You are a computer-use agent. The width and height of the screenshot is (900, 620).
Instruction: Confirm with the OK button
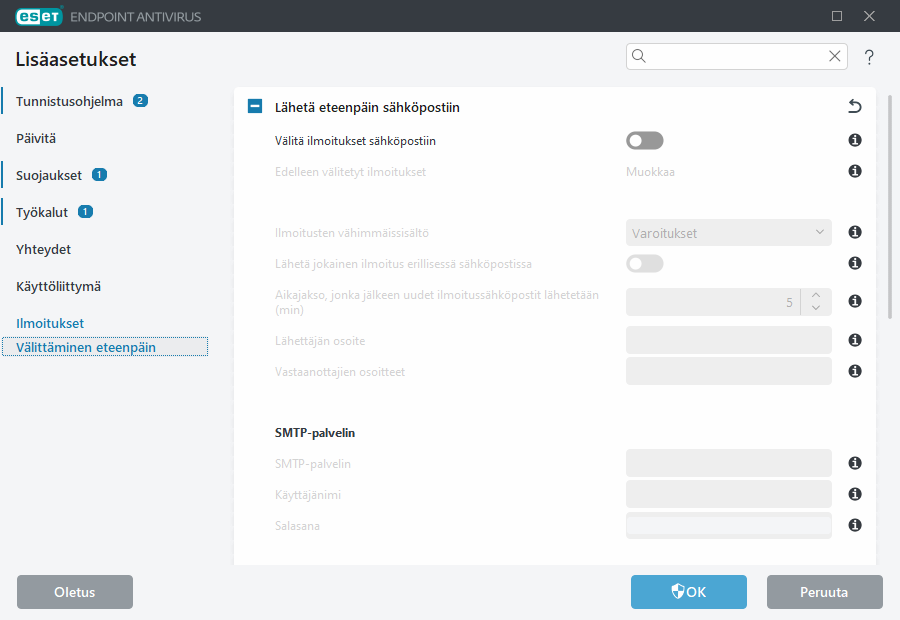click(689, 592)
